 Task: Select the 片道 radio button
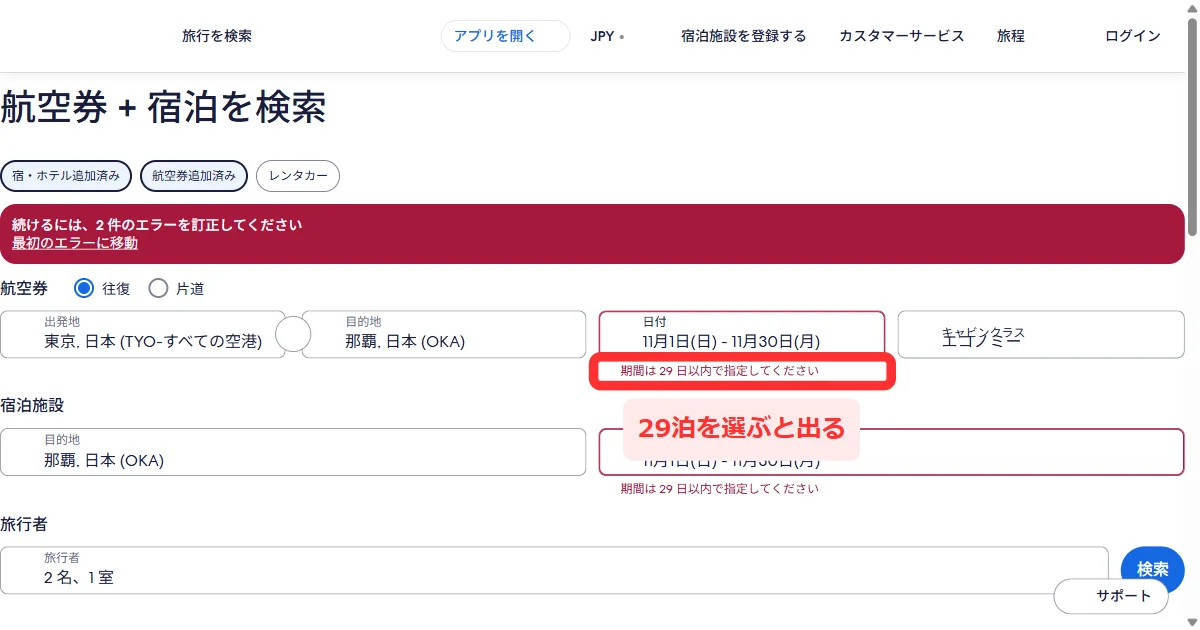coord(158,288)
